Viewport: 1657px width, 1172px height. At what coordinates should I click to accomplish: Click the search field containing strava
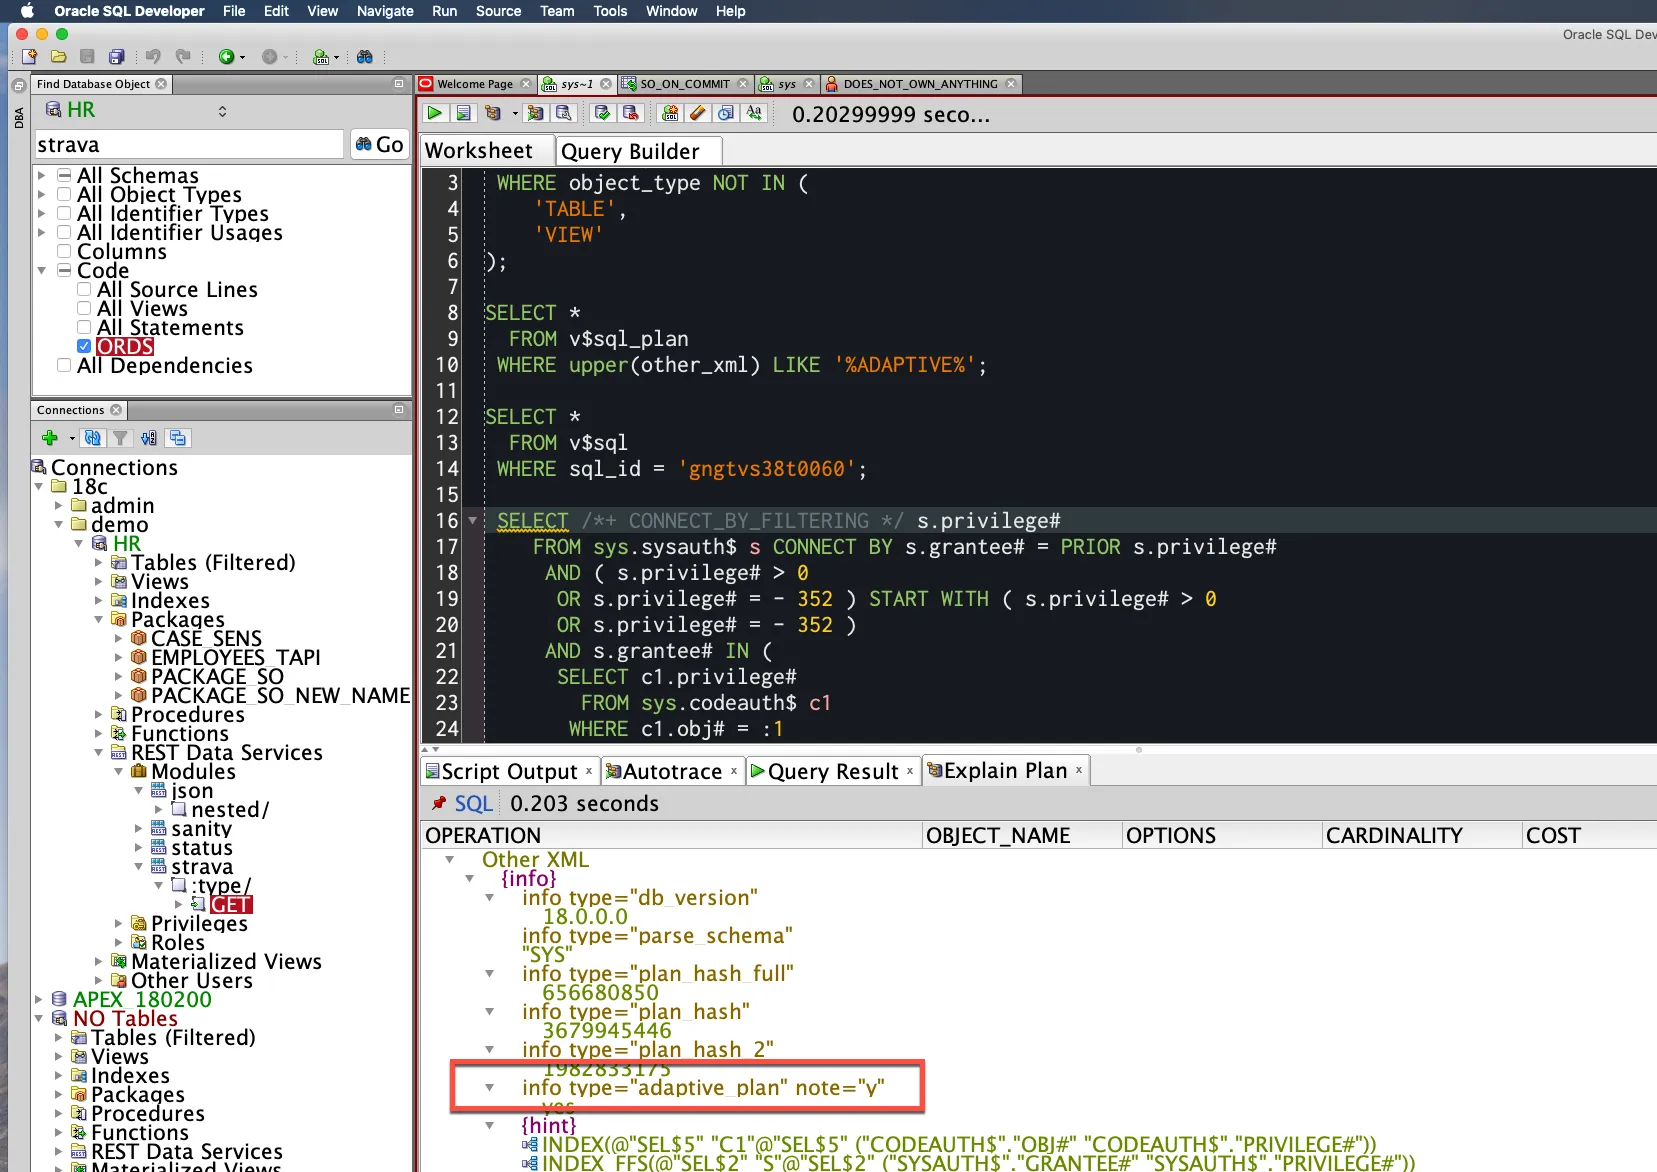click(188, 144)
